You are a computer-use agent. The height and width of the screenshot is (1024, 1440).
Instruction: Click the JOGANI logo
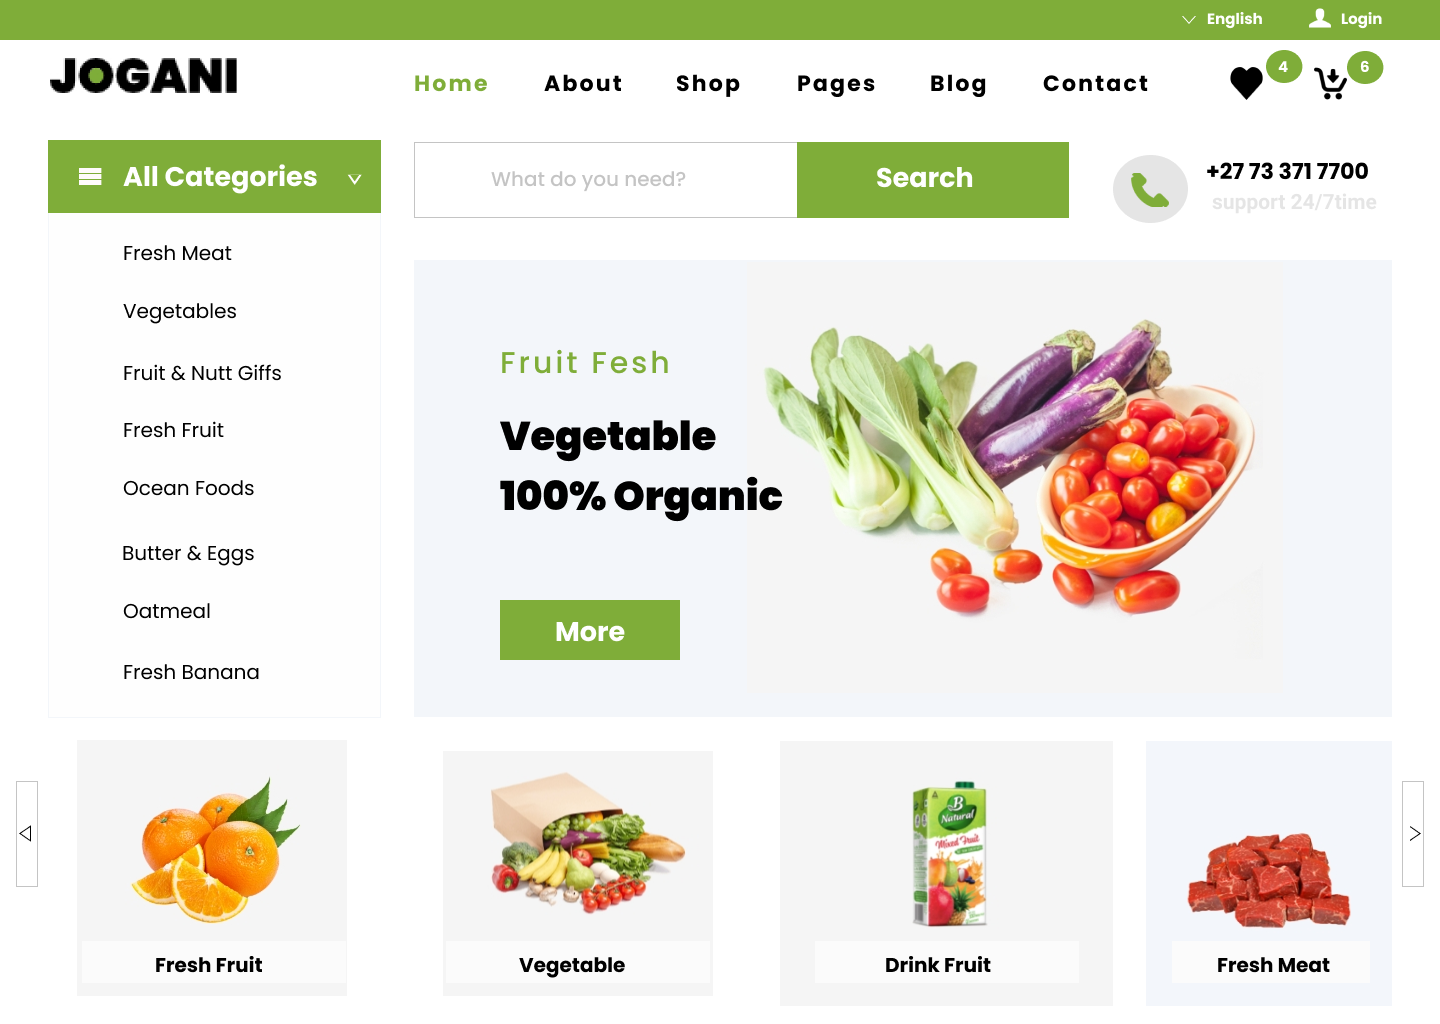point(144,76)
